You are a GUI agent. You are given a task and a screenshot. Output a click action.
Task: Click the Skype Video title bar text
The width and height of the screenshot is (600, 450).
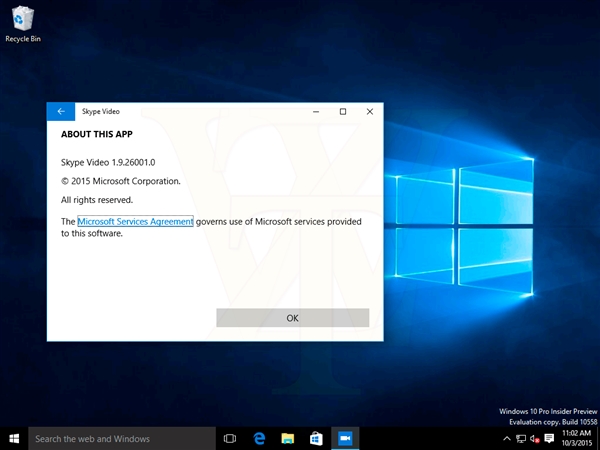pyautogui.click(x=100, y=111)
